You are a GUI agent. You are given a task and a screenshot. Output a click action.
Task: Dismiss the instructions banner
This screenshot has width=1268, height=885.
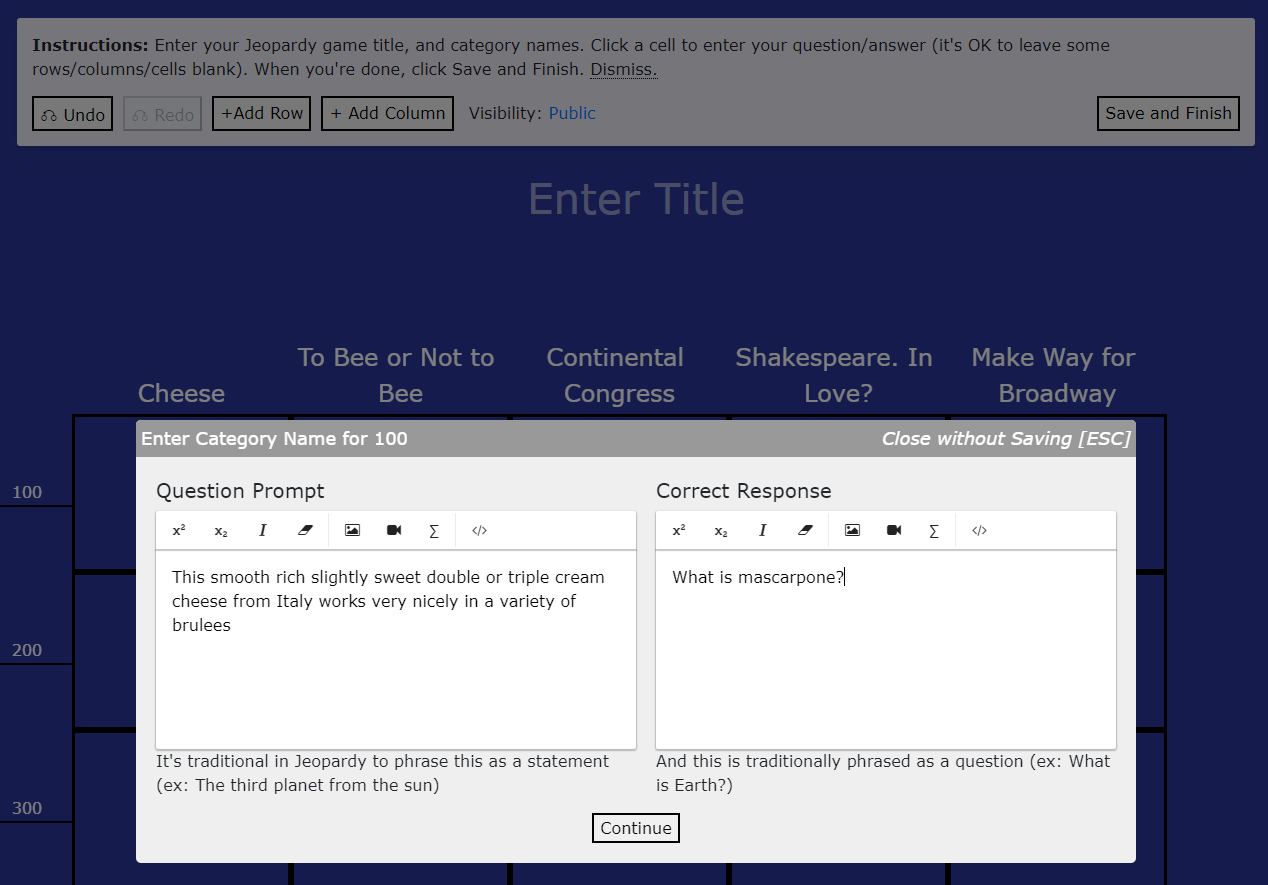tap(623, 69)
